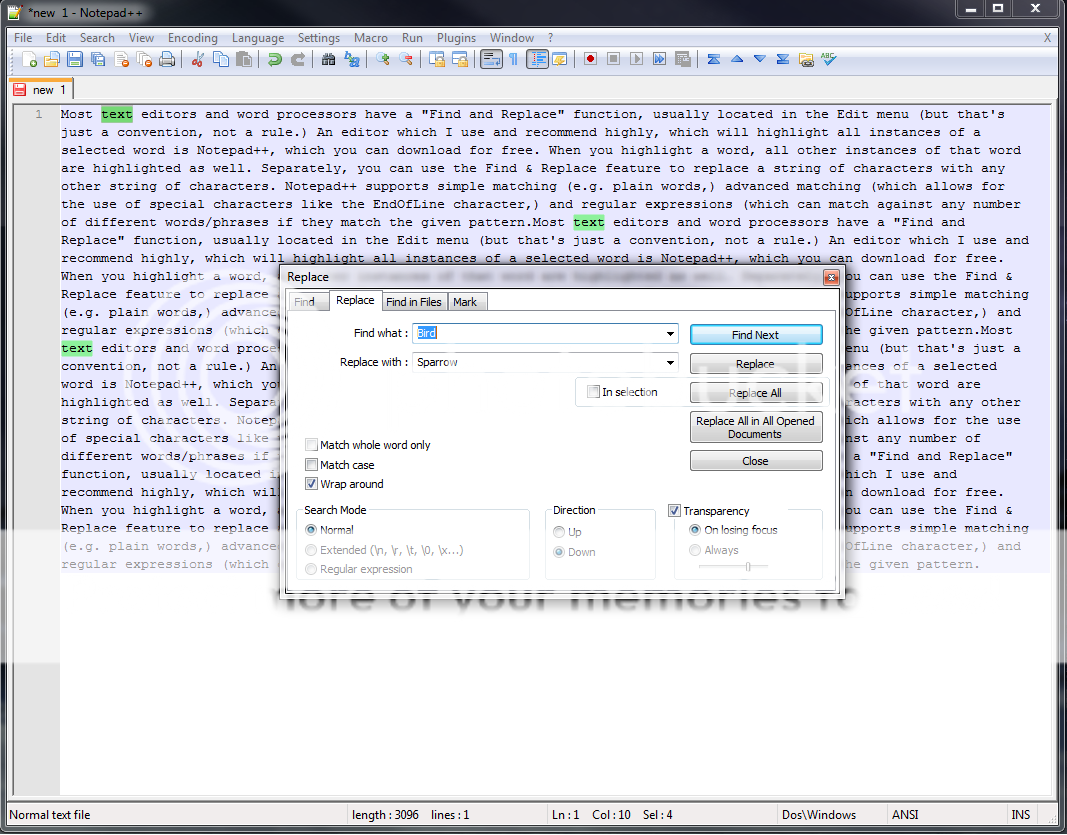The height and width of the screenshot is (835, 1067).
Task: Click the Save All toolbar icon
Action: 98,60
